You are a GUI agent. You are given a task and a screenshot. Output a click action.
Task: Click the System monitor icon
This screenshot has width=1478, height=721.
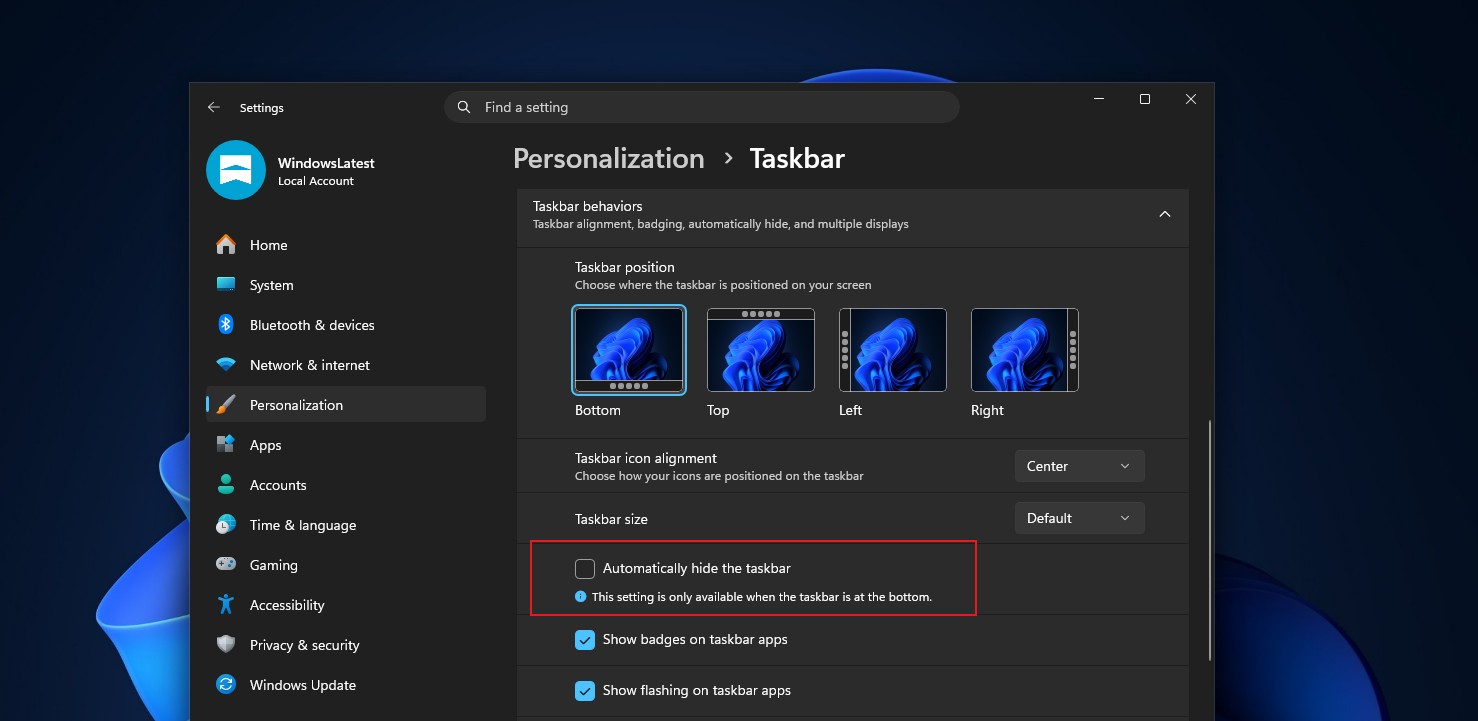tap(226, 285)
